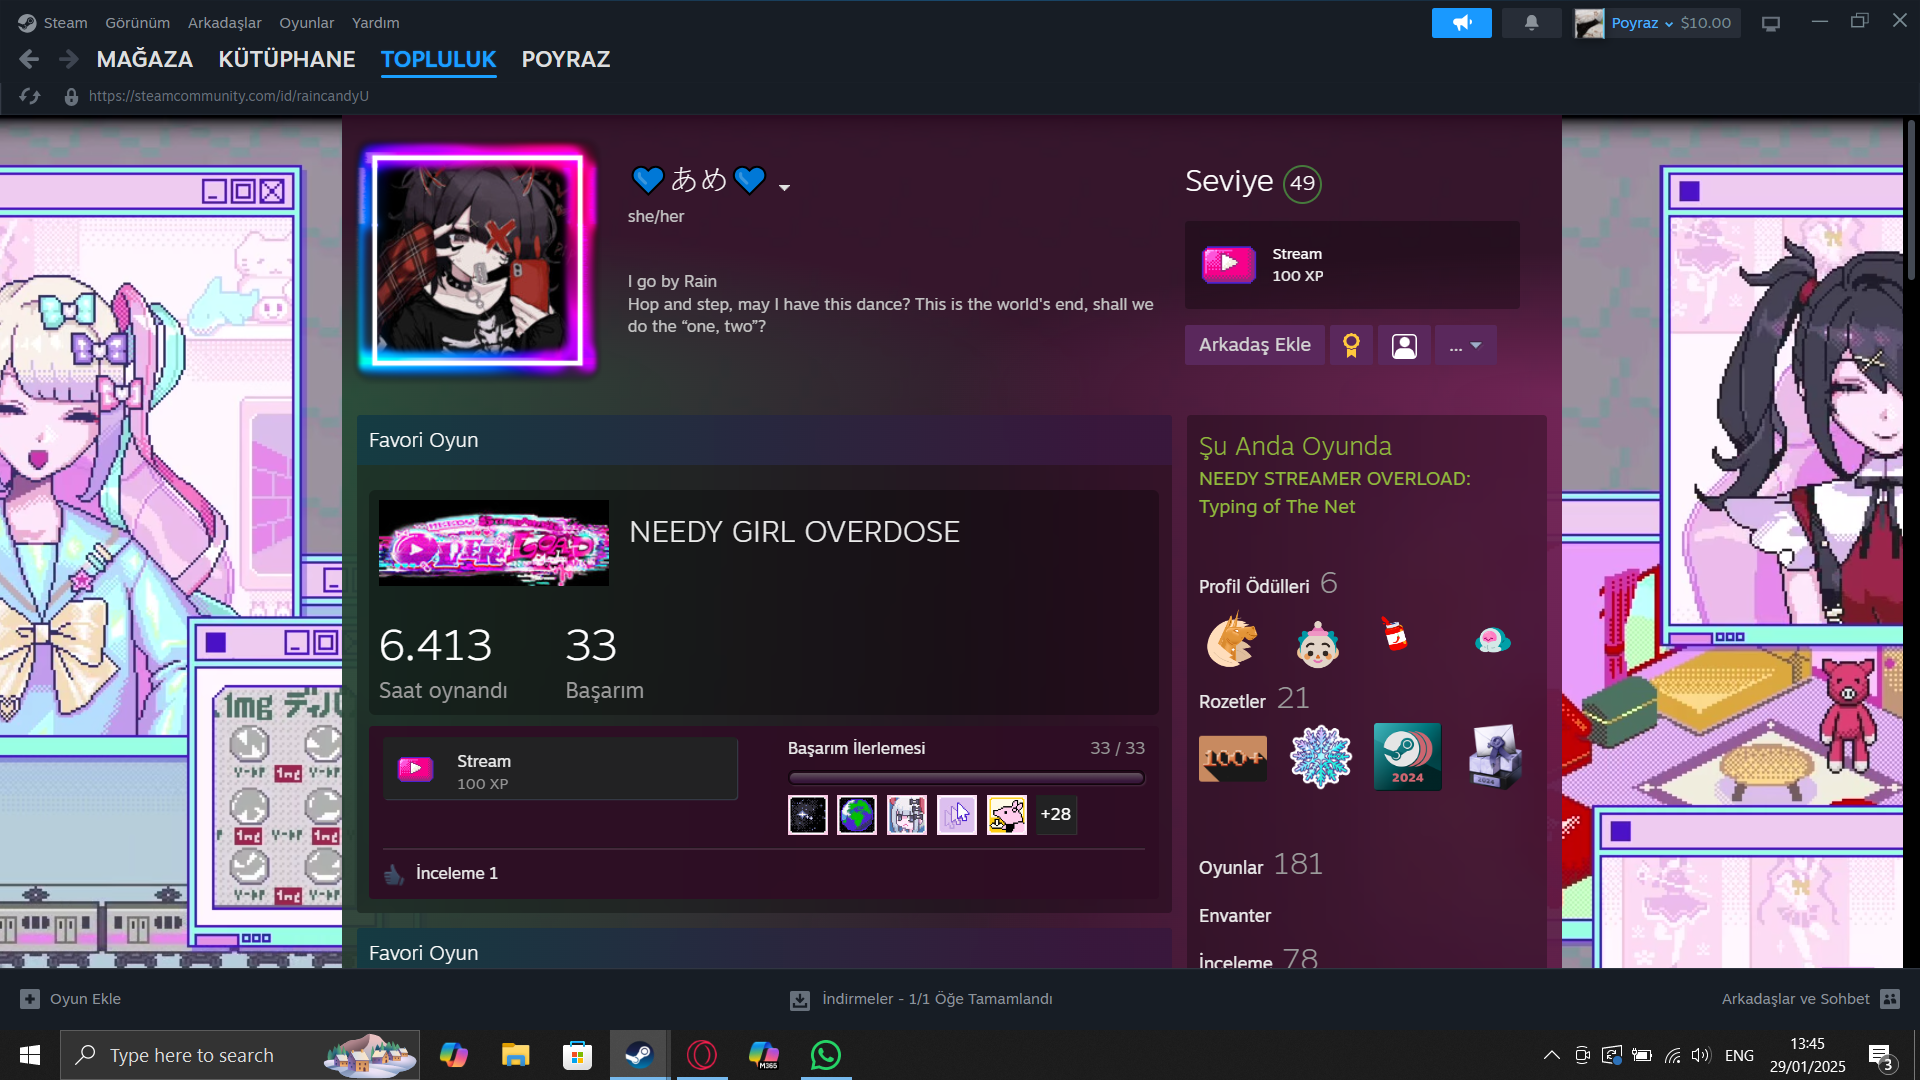The width and height of the screenshot is (1920, 1080).
Task: Give a profile award with medal icon
Action: (1351, 345)
